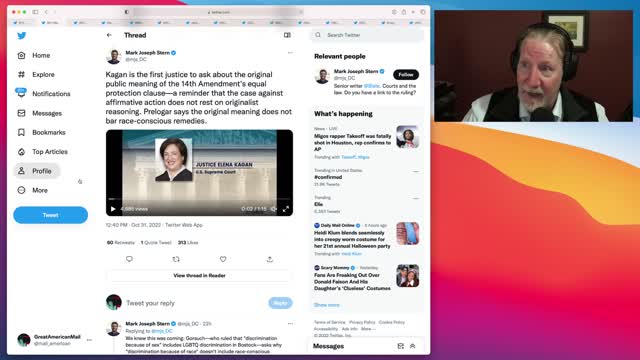This screenshot has height=360, width=640.
Task: Seek on the video progress bar
Action: tap(199, 199)
